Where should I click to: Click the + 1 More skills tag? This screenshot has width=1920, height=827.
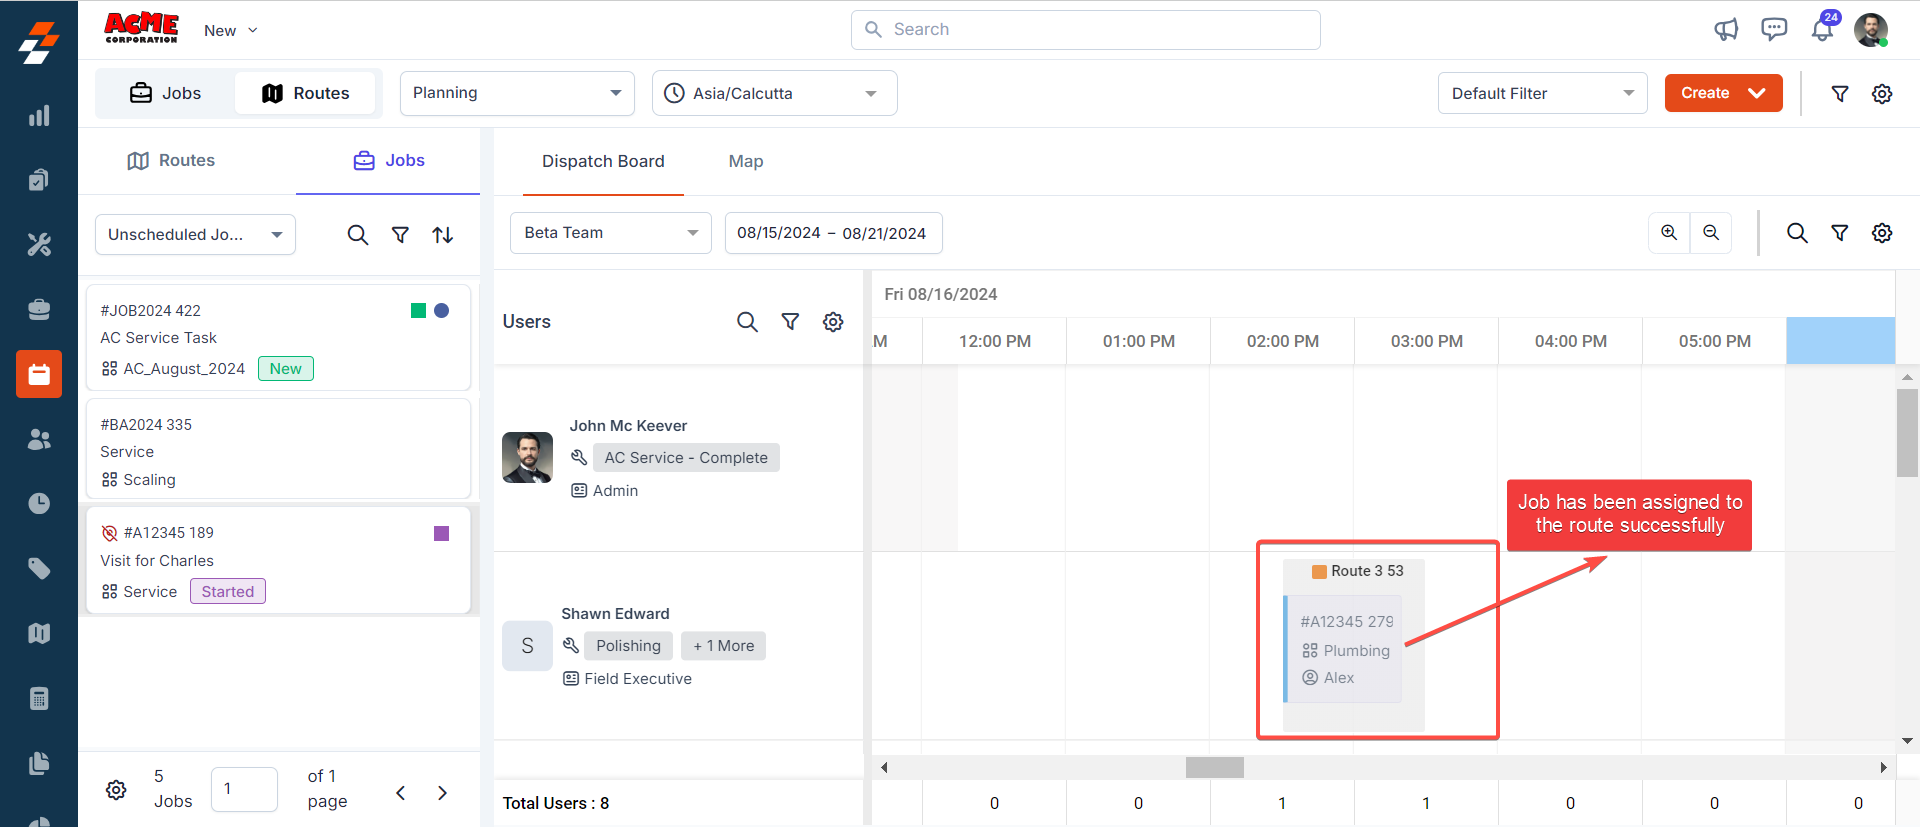[x=723, y=646]
